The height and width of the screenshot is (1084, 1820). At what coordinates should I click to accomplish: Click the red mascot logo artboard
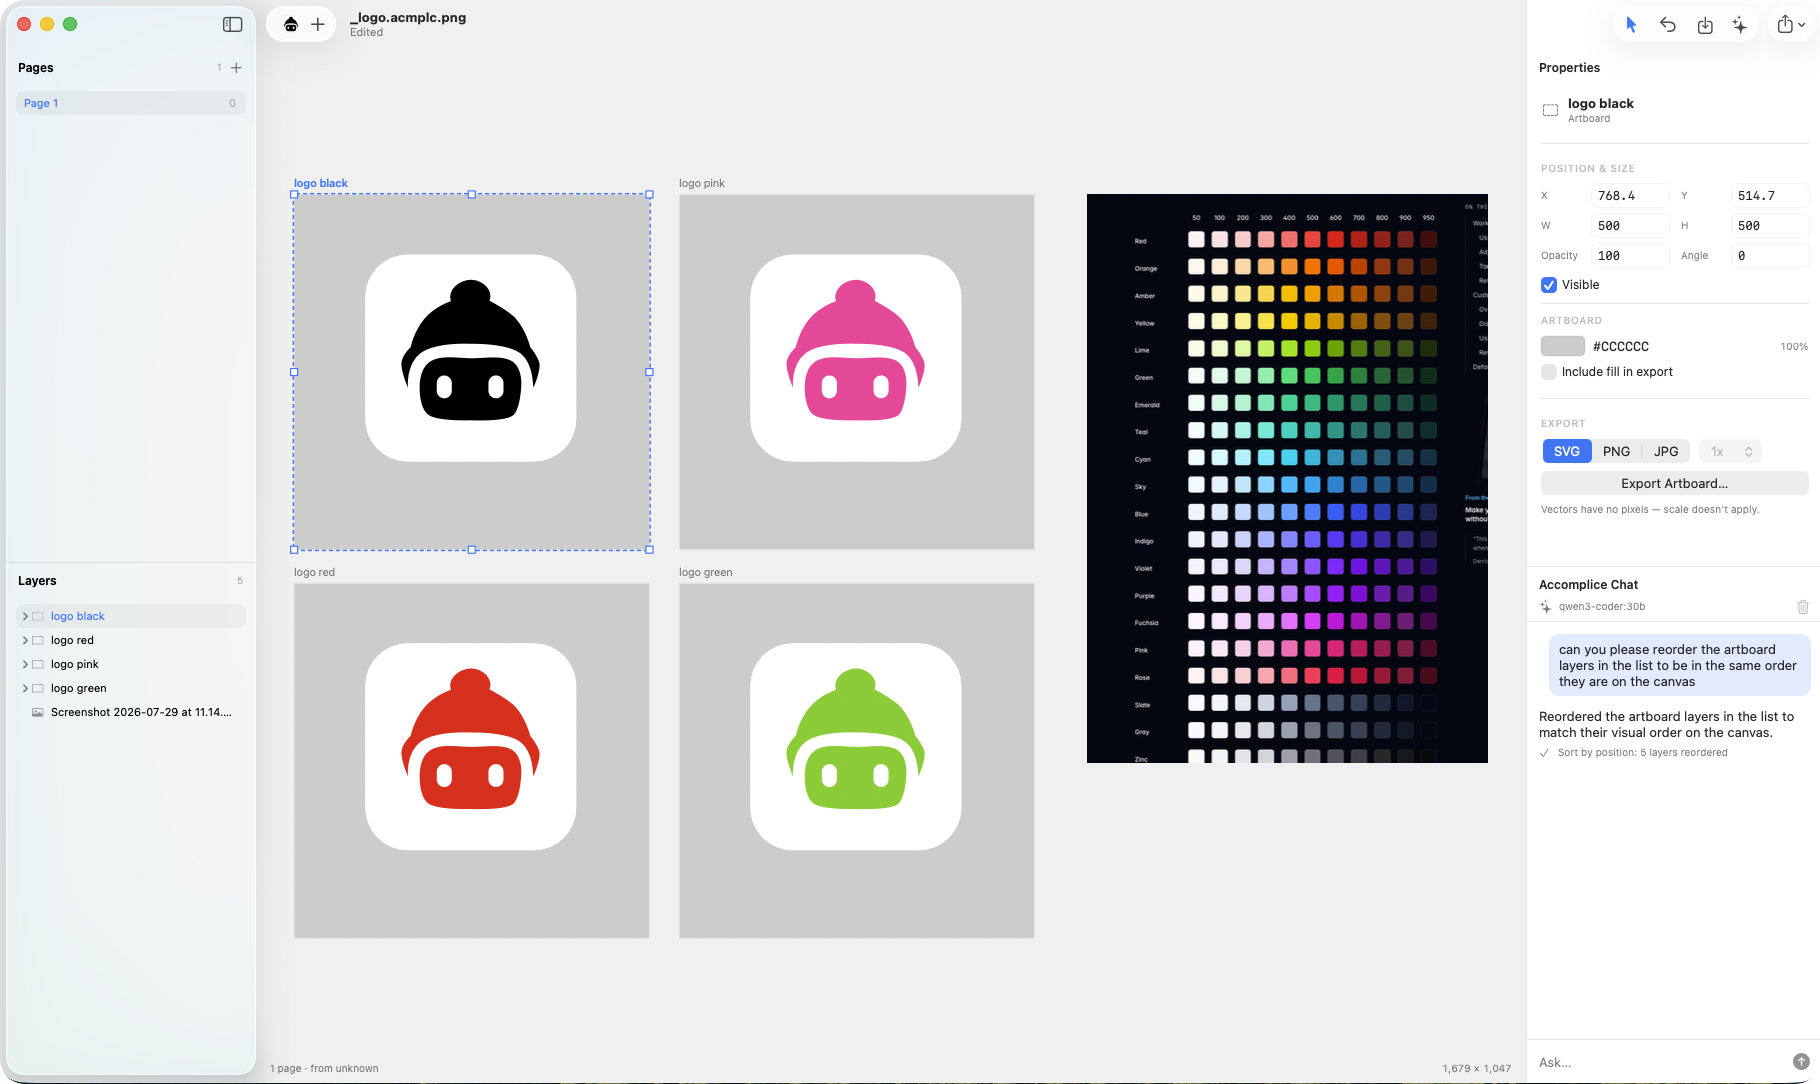point(471,761)
